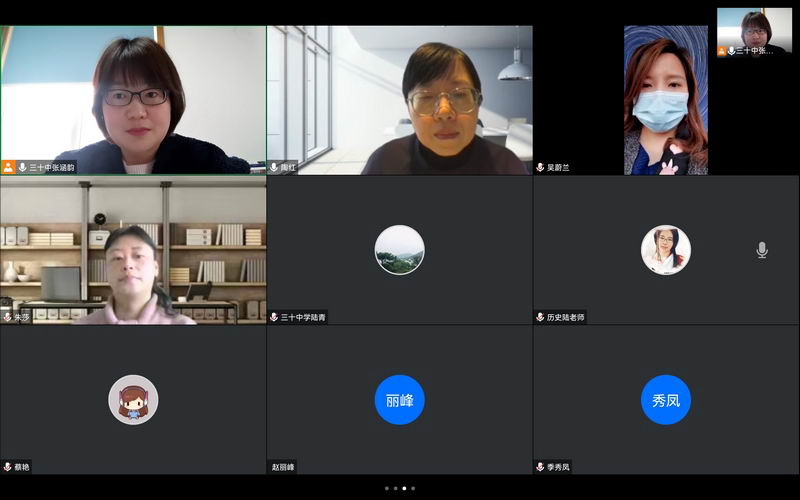The height and width of the screenshot is (500, 800).
Task: Select 朱莎's video tile with bookshelf background
Action: (133, 250)
